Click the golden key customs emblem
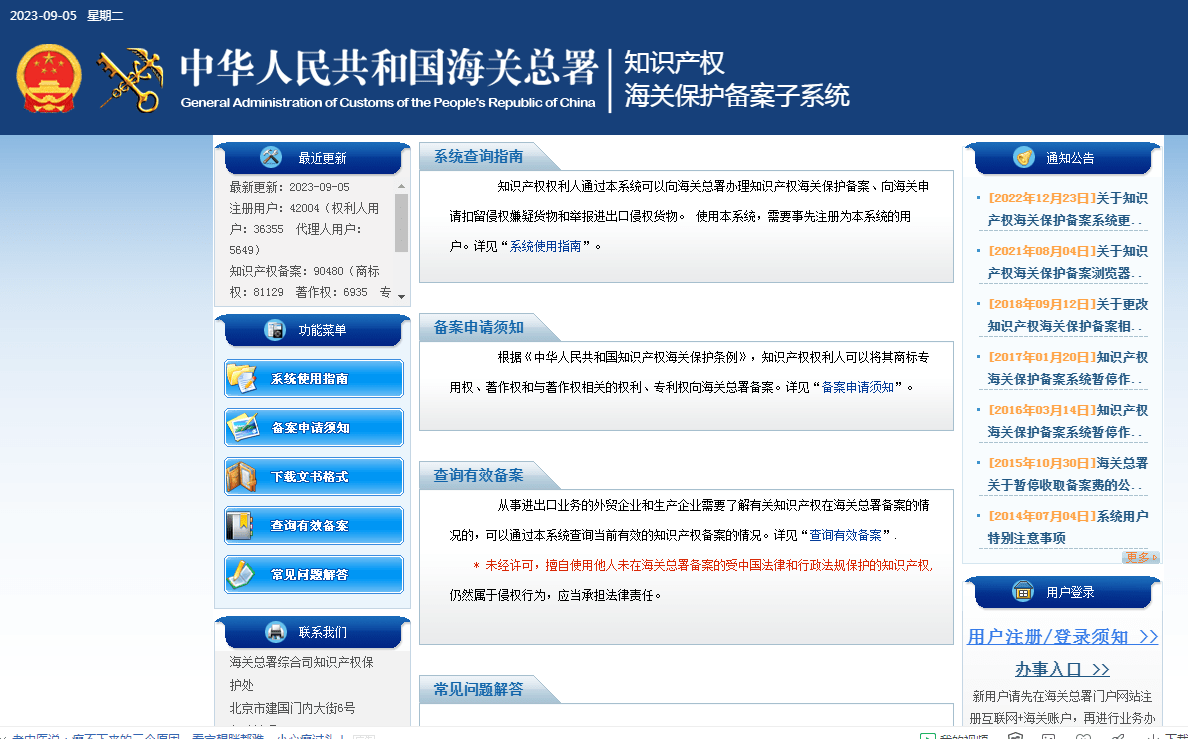Screen dimensions: 1188x739 [x=130, y=80]
